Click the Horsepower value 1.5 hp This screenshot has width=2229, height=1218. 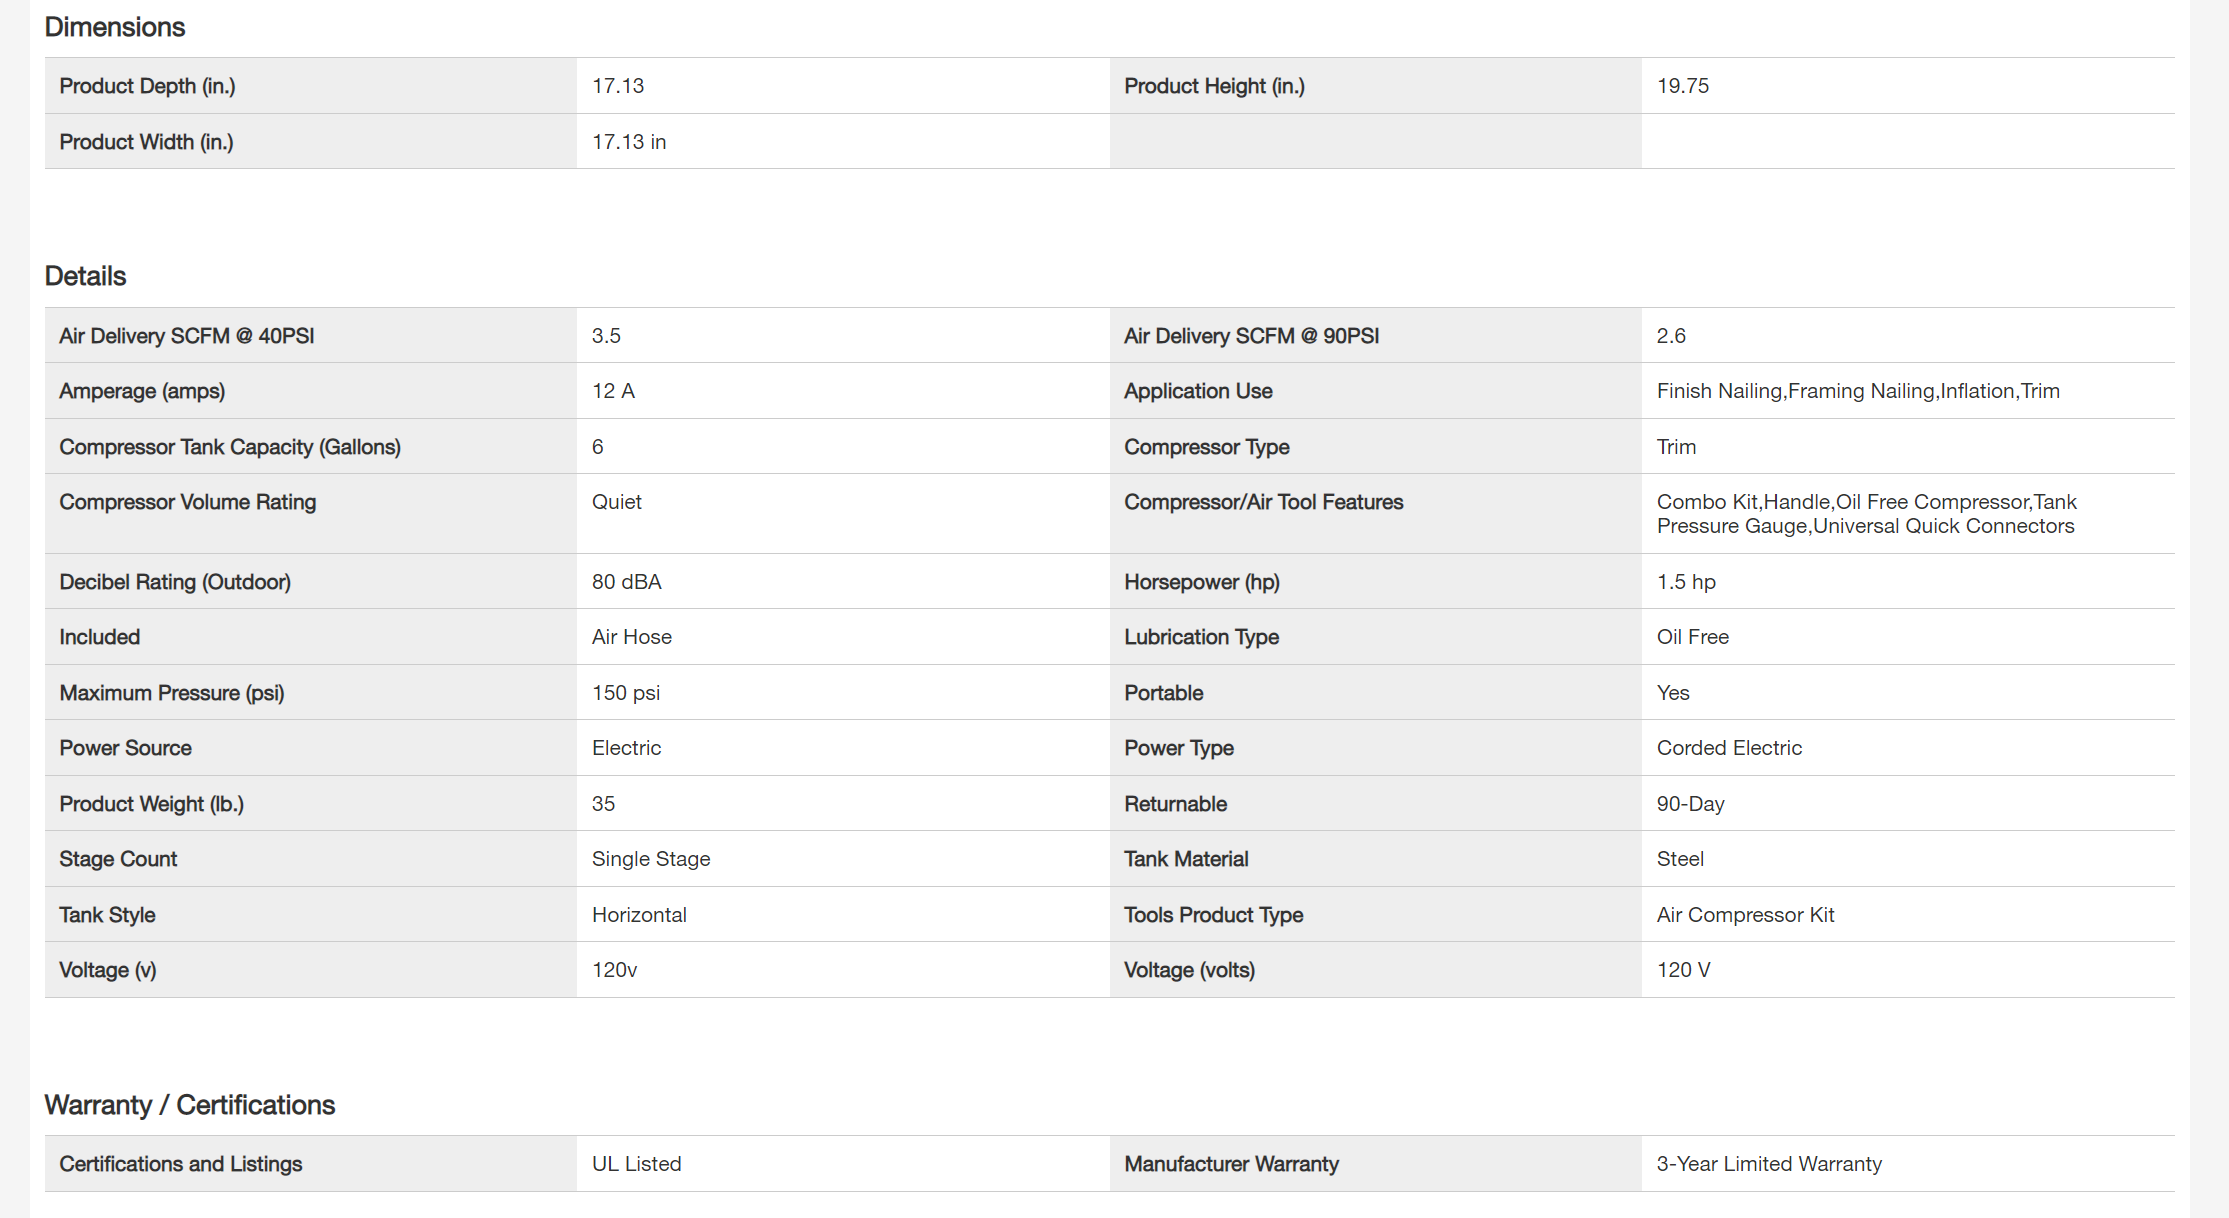(x=1686, y=582)
